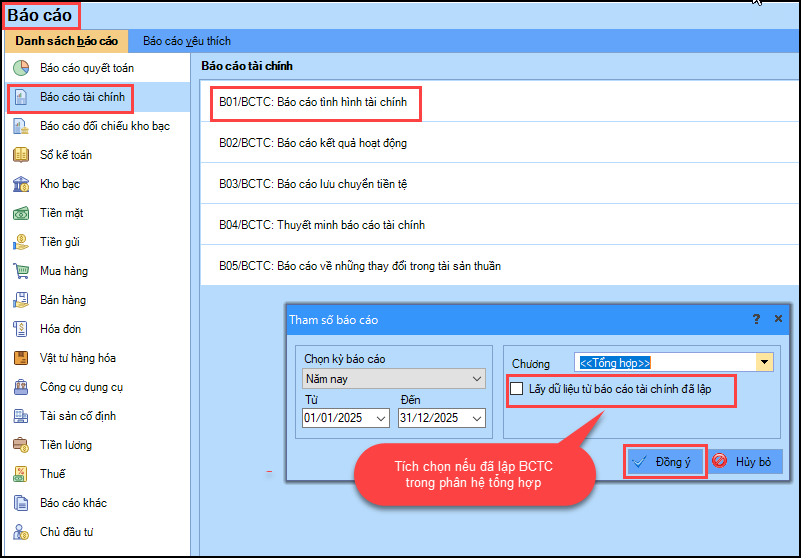This screenshot has width=801, height=558.
Task: Open the Chủ đầu tư person icon
Action: [20, 532]
